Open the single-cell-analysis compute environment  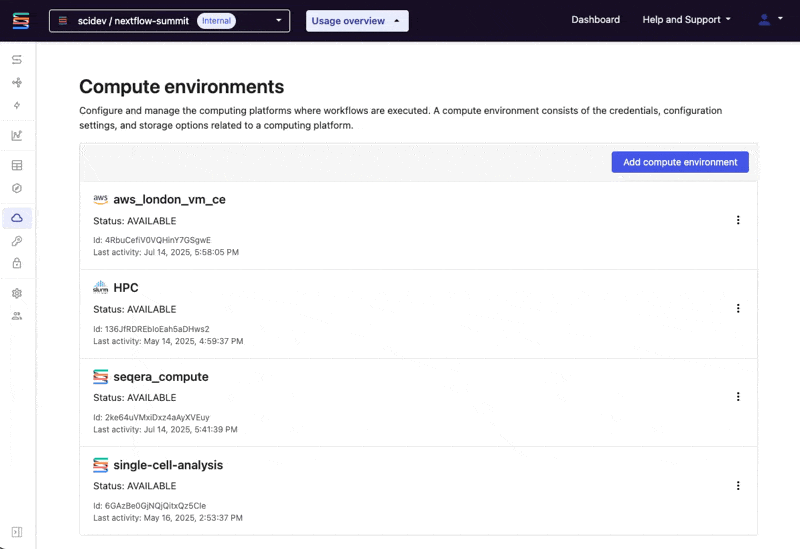point(168,465)
